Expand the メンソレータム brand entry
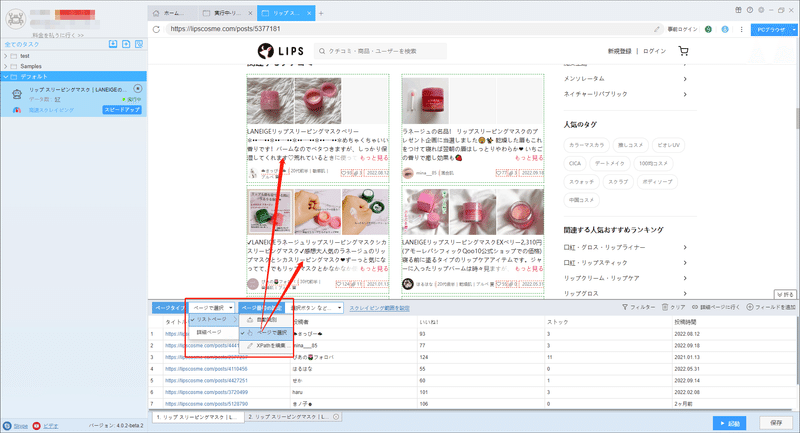 (685, 79)
